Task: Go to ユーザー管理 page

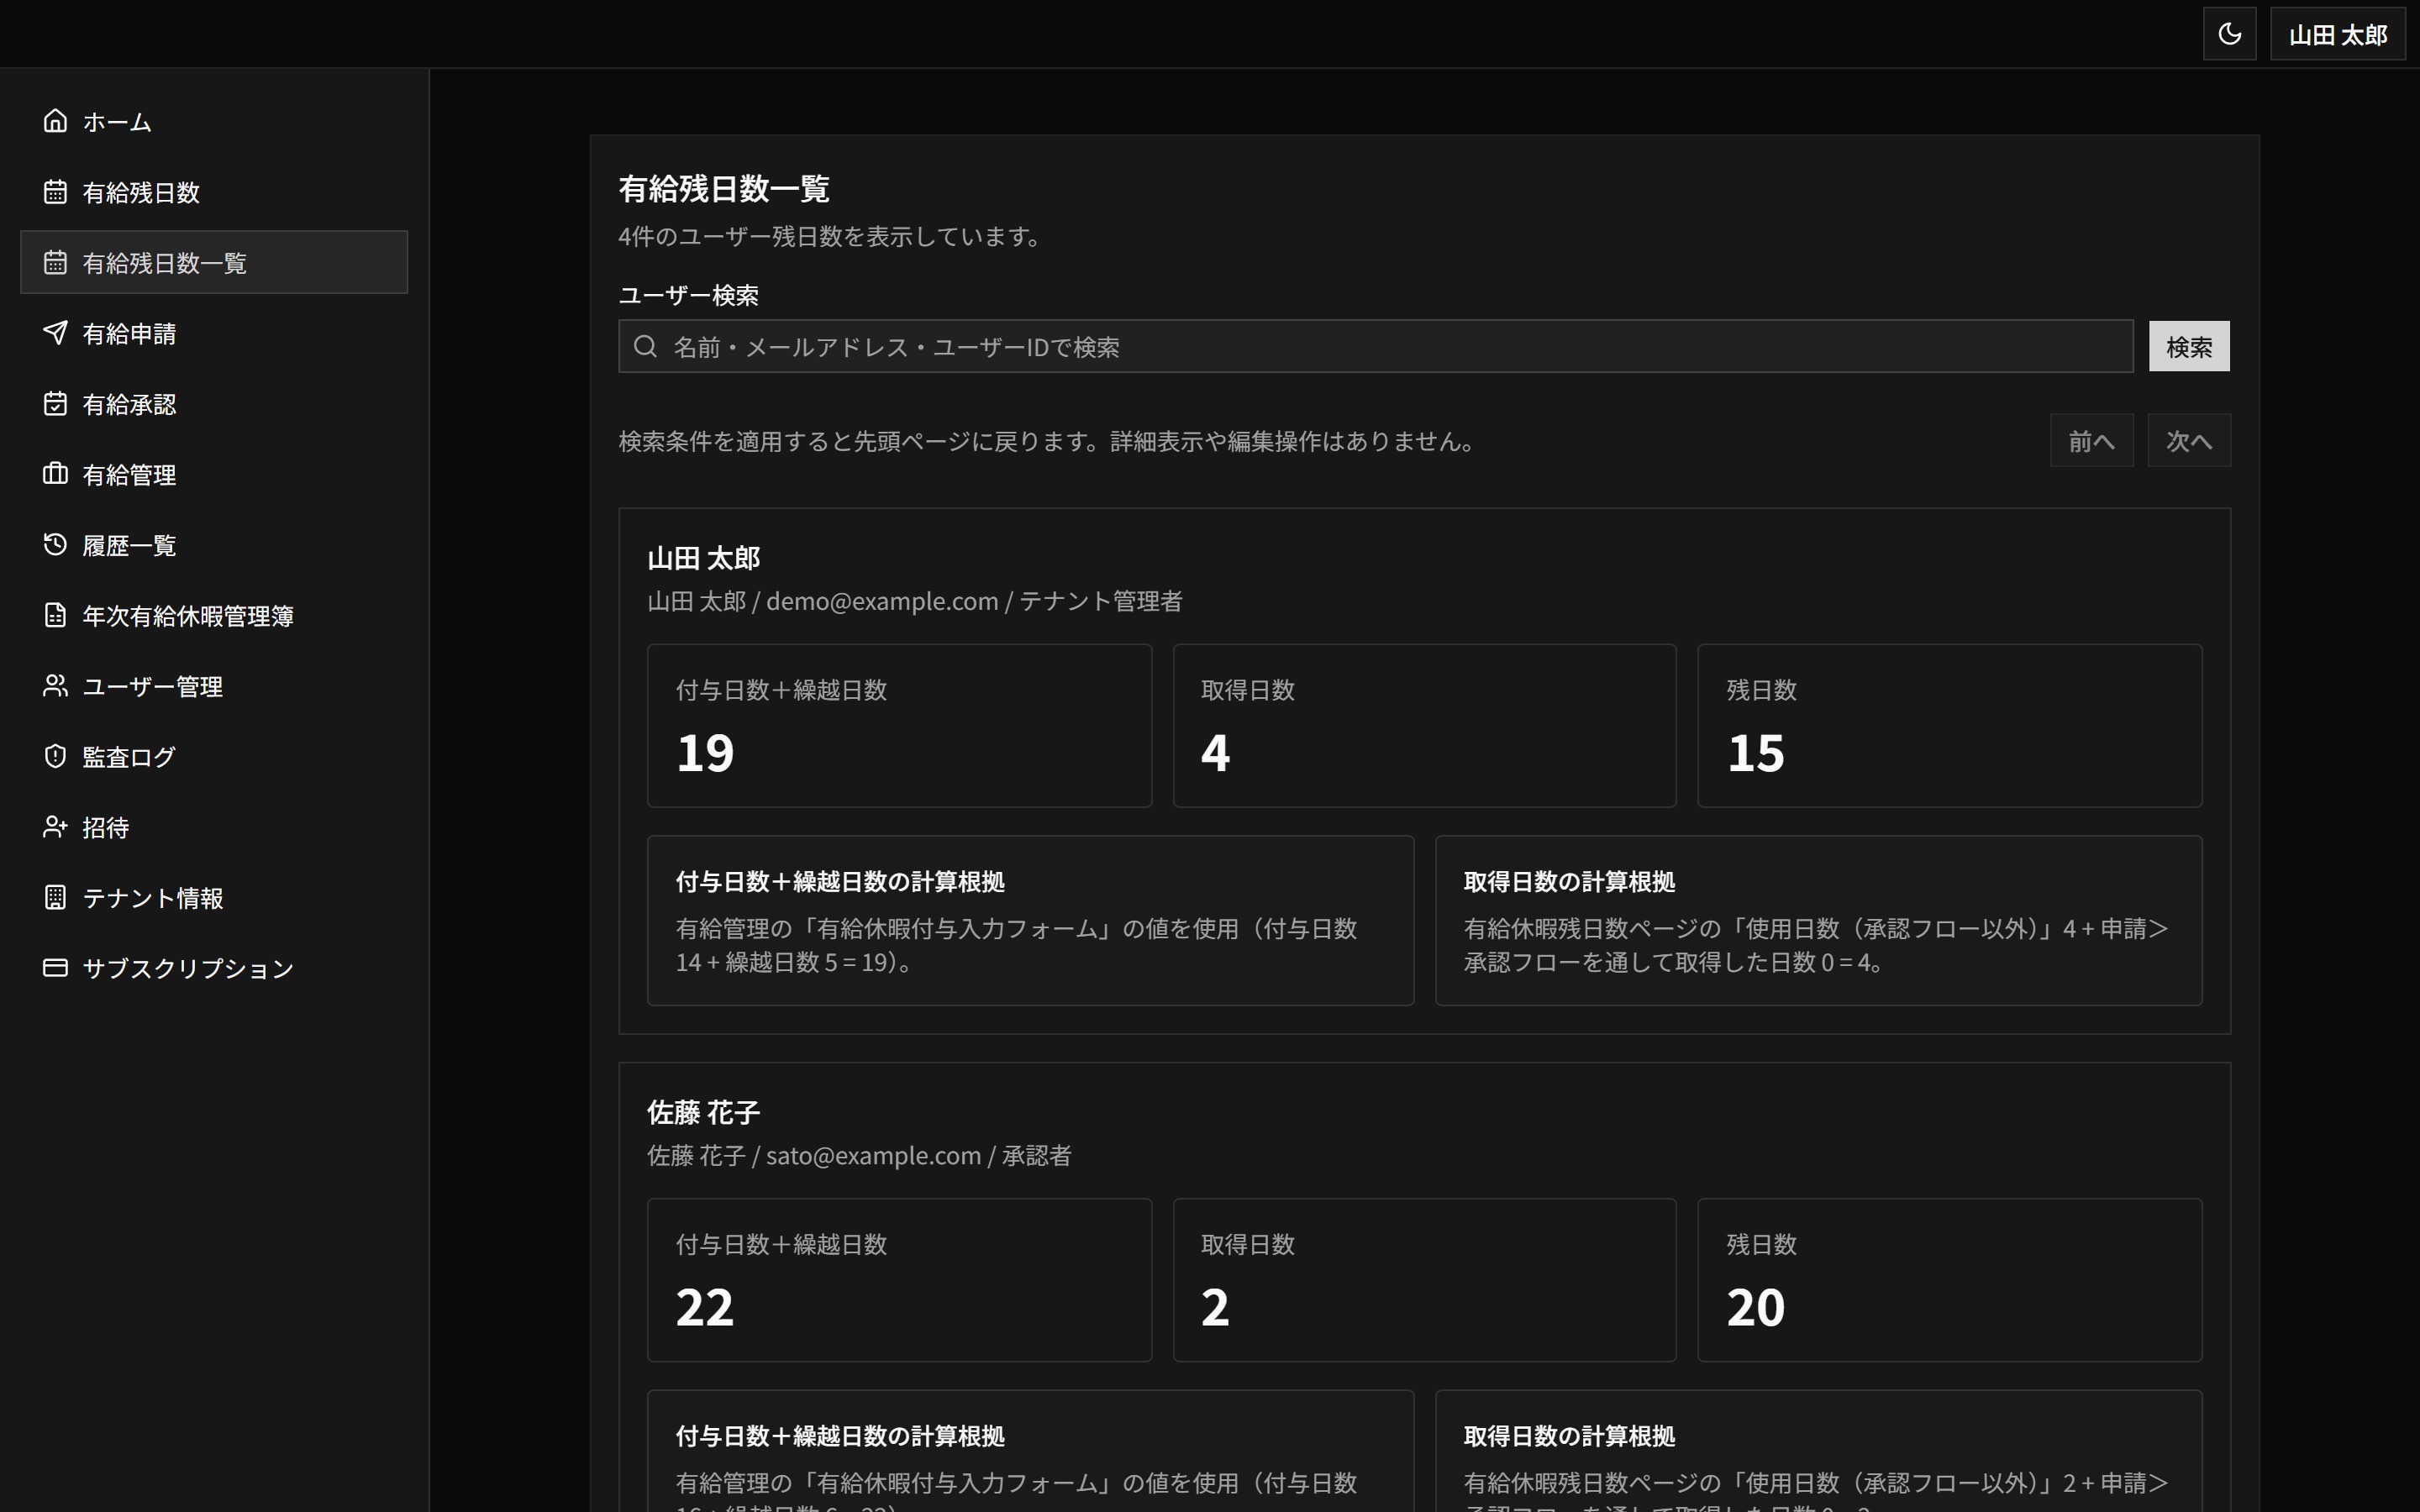Action: pos(214,686)
